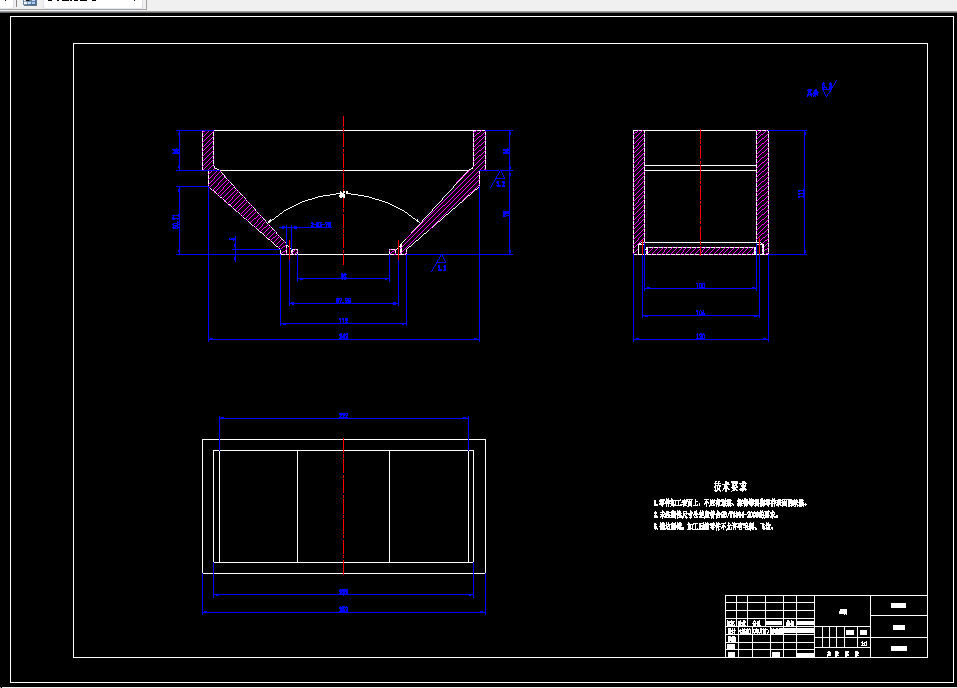The width and height of the screenshot is (957, 688).
Task: Click the blue grid icon in top toolbar
Action: (29, 2)
